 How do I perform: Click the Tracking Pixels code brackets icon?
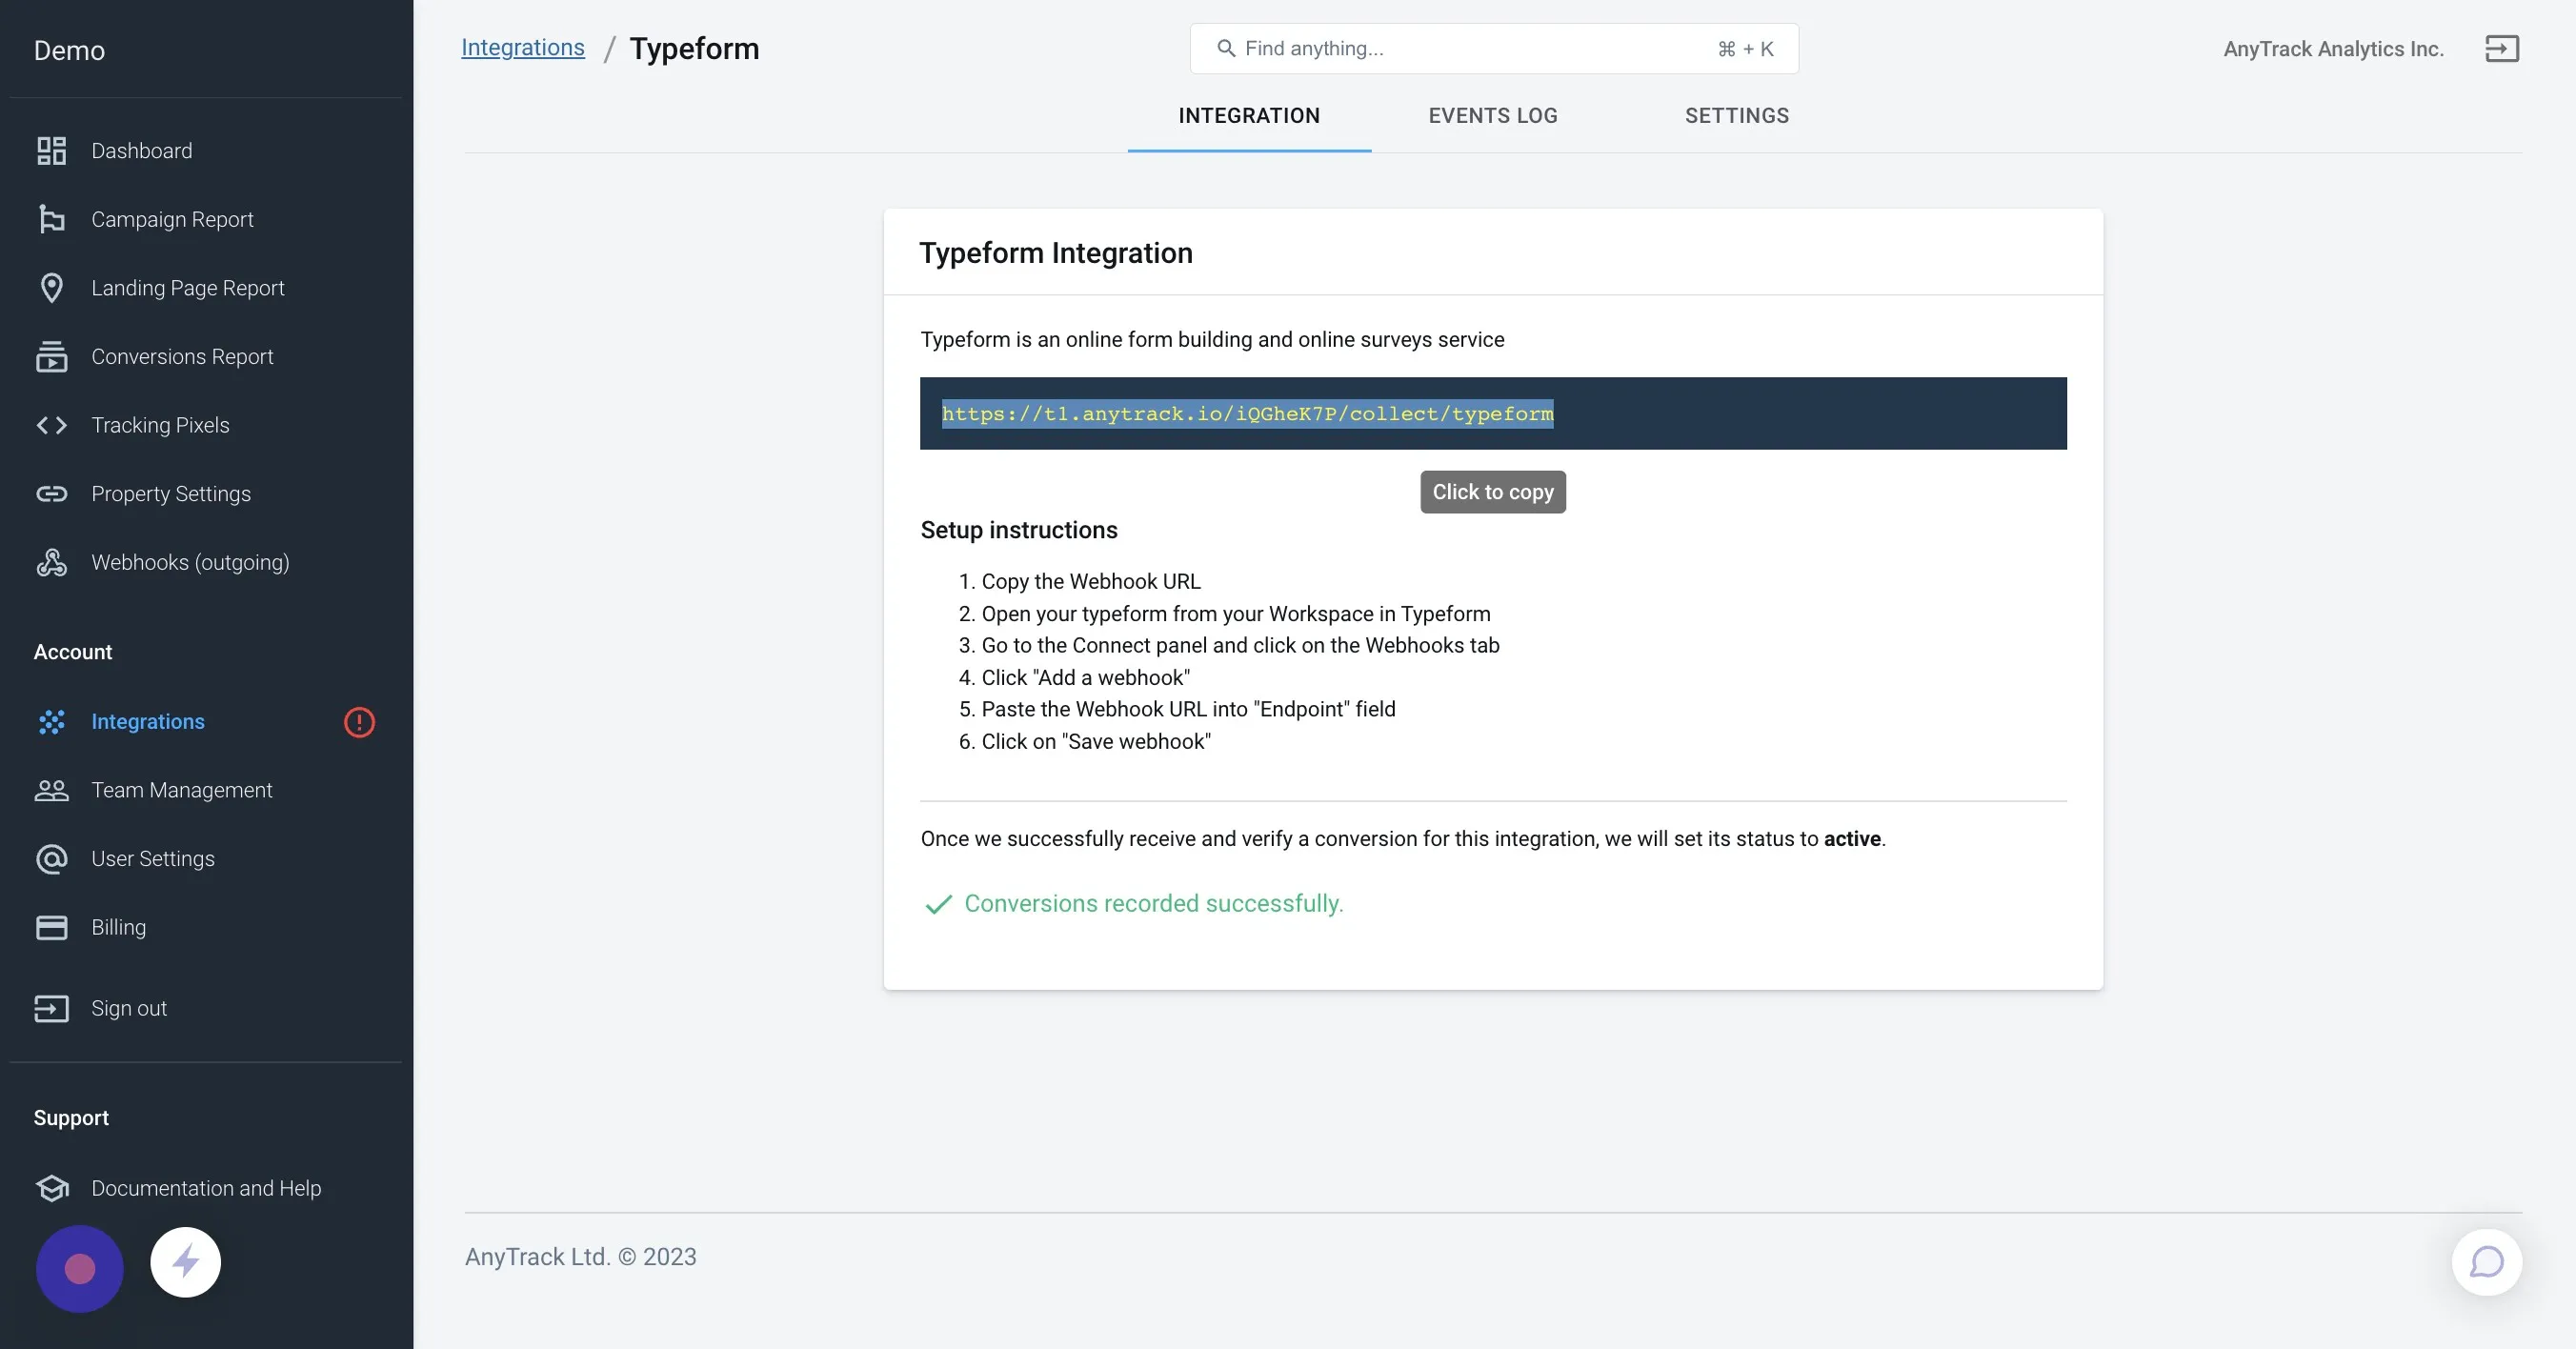[51, 425]
